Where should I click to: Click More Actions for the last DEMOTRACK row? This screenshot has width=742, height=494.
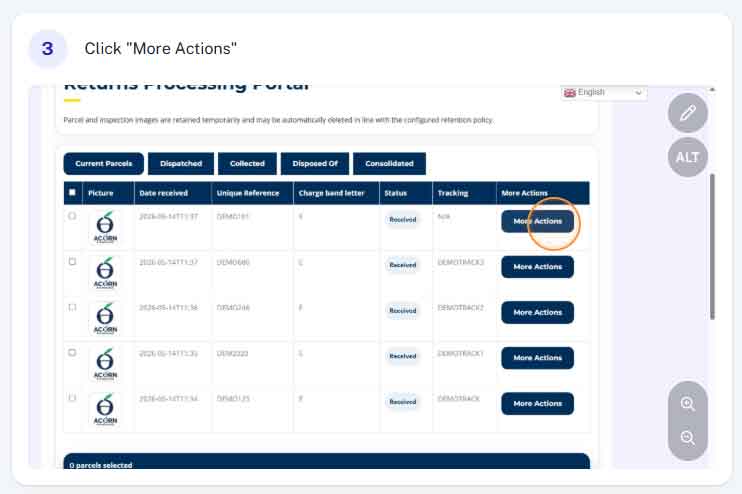[538, 404]
